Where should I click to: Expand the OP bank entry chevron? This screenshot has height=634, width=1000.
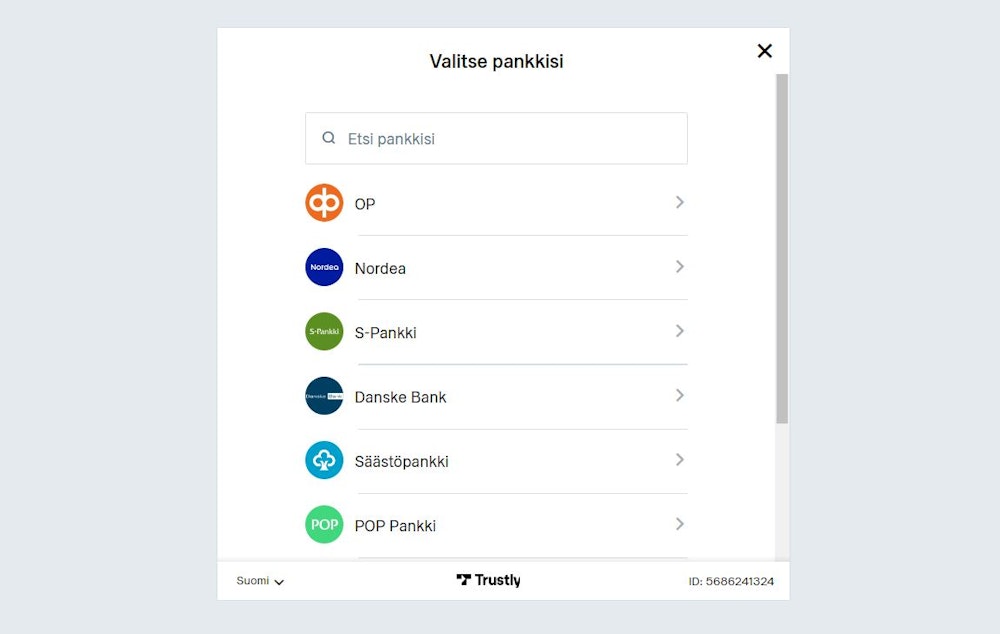680,203
